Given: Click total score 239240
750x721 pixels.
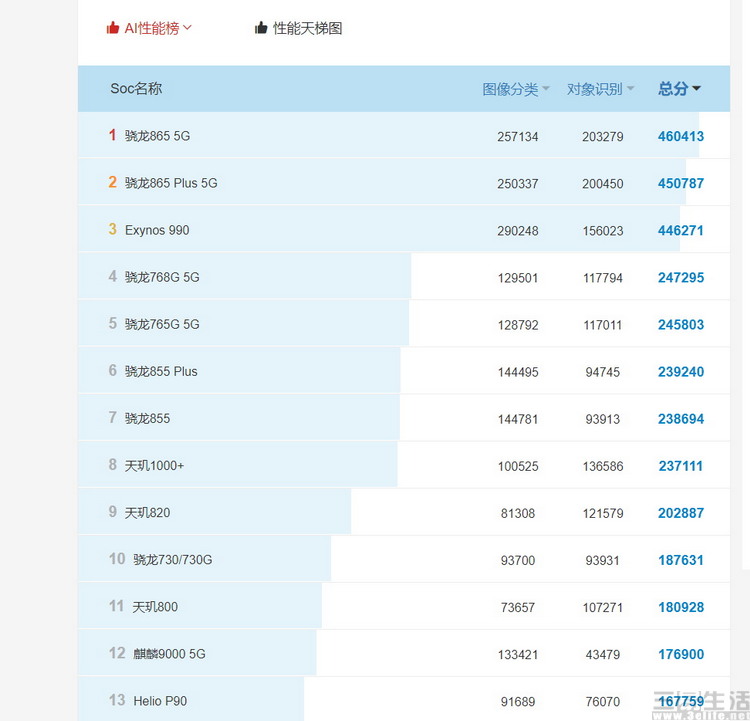Looking at the screenshot, I should coord(681,372).
